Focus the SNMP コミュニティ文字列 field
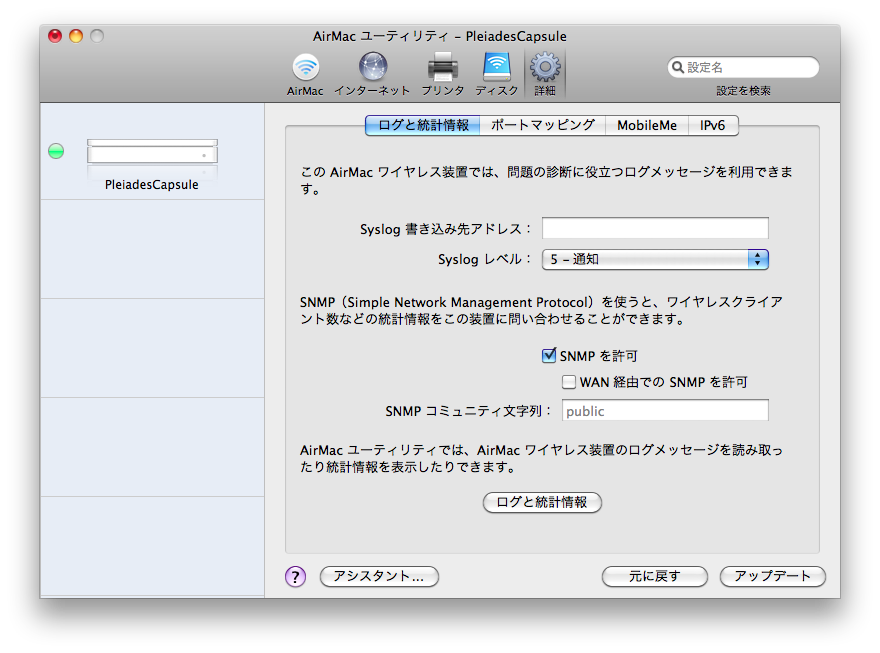 (x=665, y=411)
